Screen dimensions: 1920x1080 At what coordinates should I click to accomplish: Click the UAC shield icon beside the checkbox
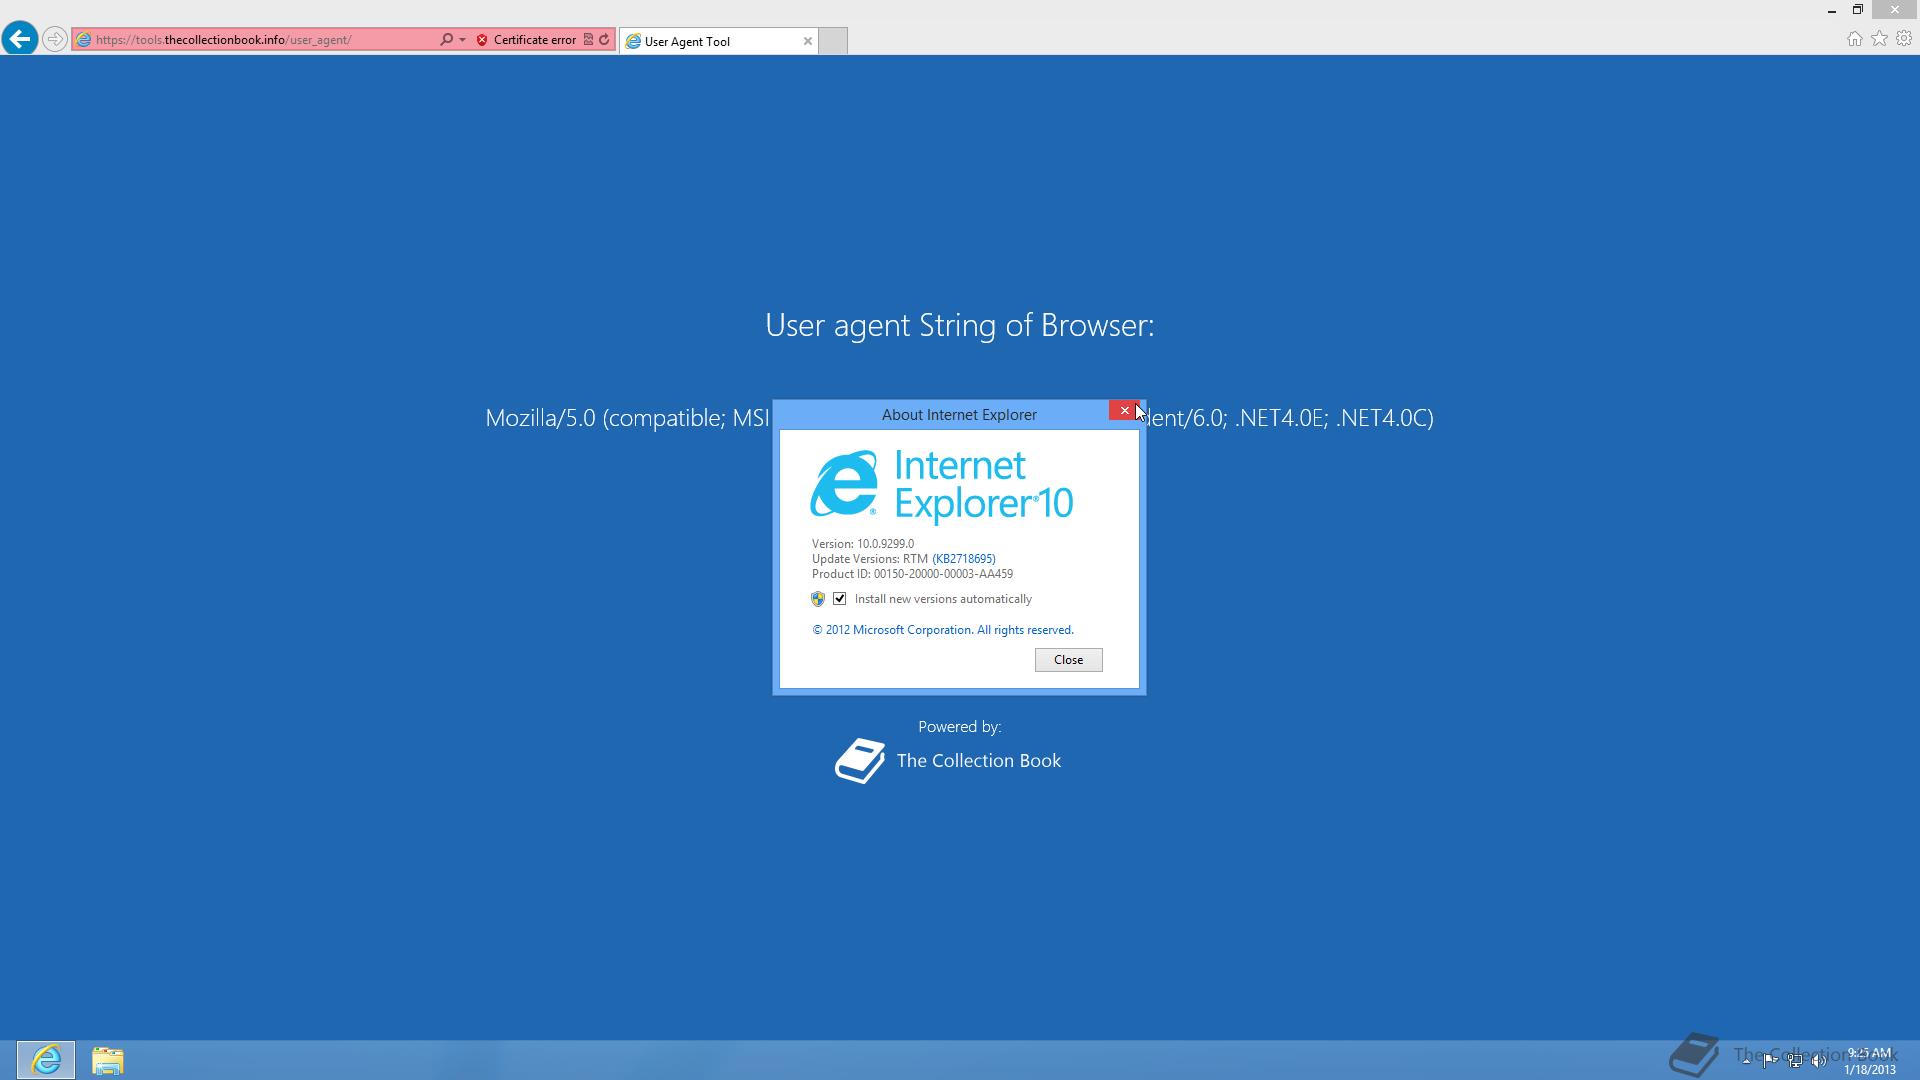point(818,599)
